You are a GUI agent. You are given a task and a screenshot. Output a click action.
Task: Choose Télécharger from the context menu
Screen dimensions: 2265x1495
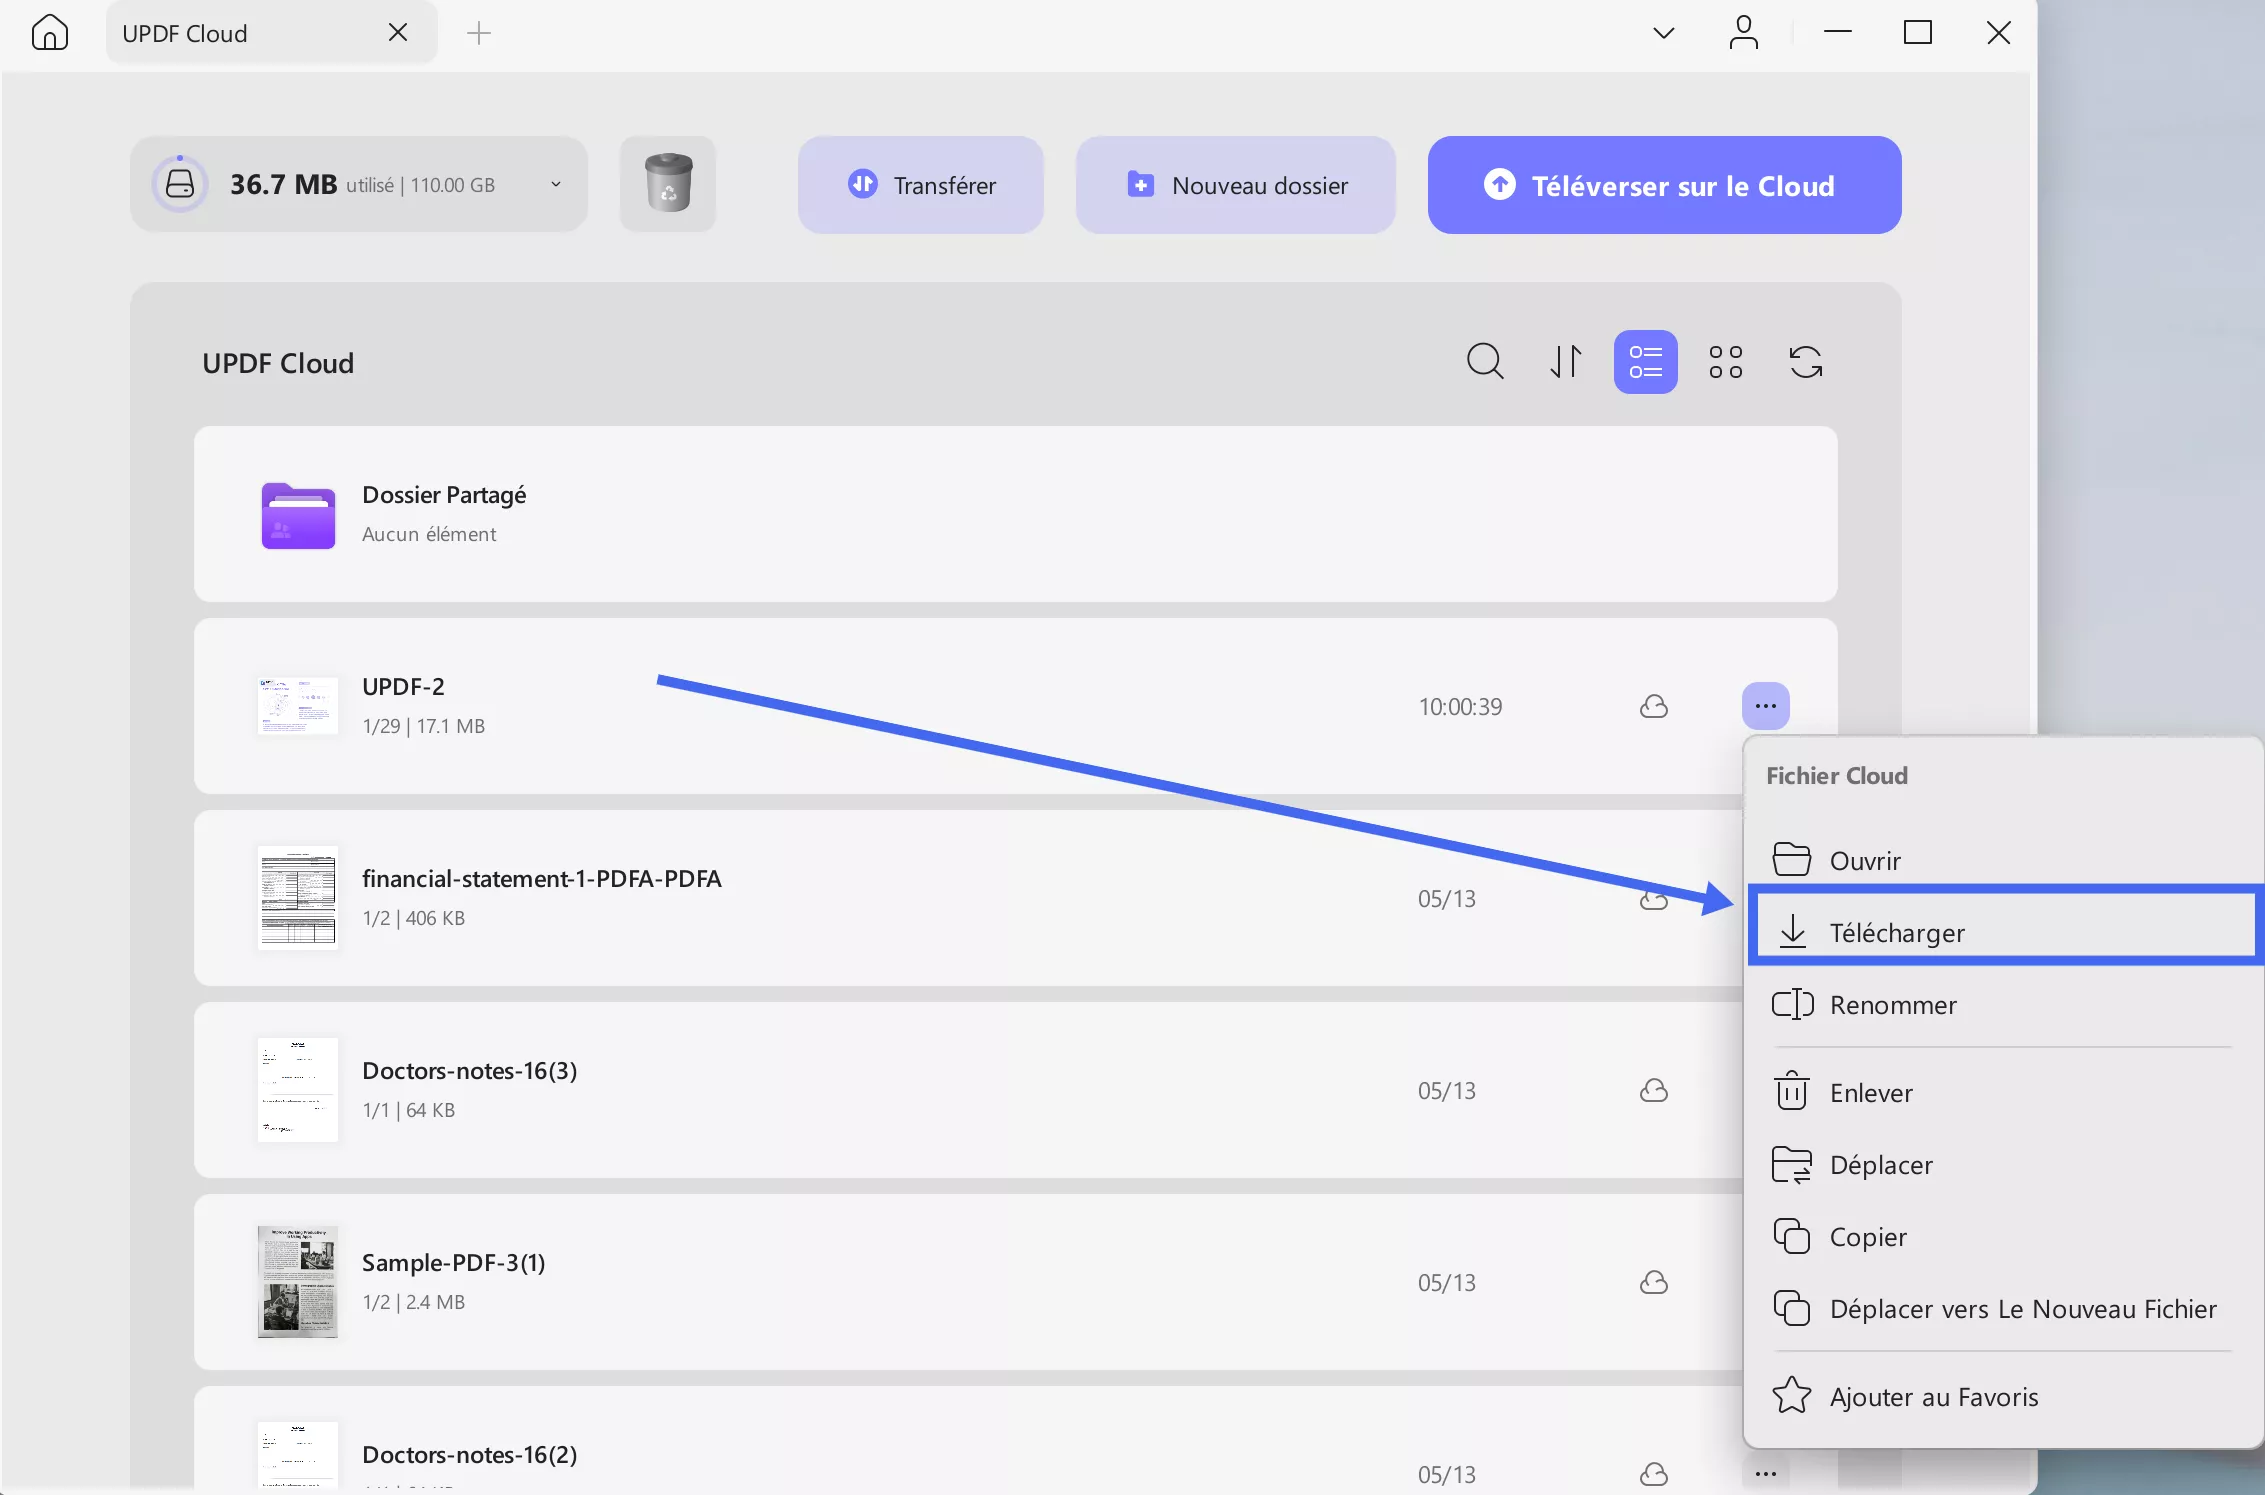pyautogui.click(x=2004, y=932)
